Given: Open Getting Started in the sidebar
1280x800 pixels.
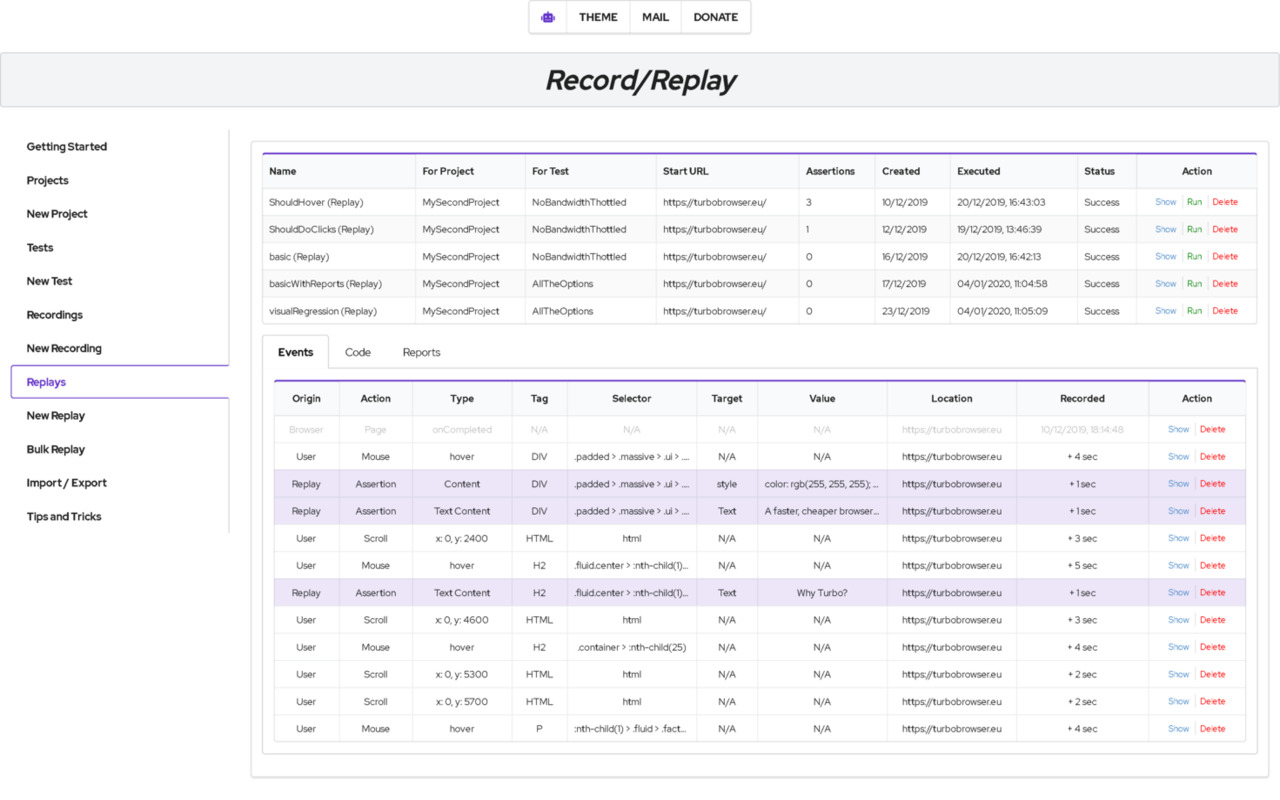Looking at the screenshot, I should point(67,147).
